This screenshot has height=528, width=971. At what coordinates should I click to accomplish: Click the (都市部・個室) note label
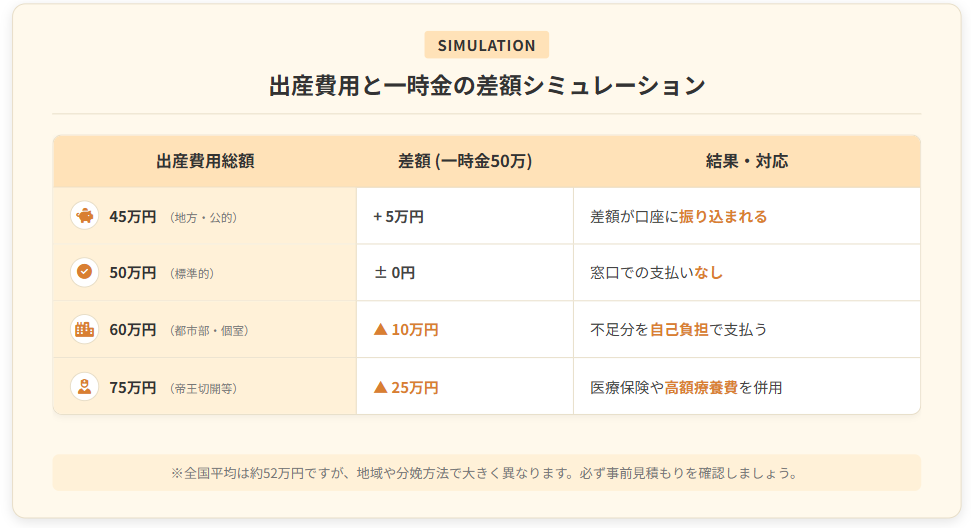[x=210, y=330]
